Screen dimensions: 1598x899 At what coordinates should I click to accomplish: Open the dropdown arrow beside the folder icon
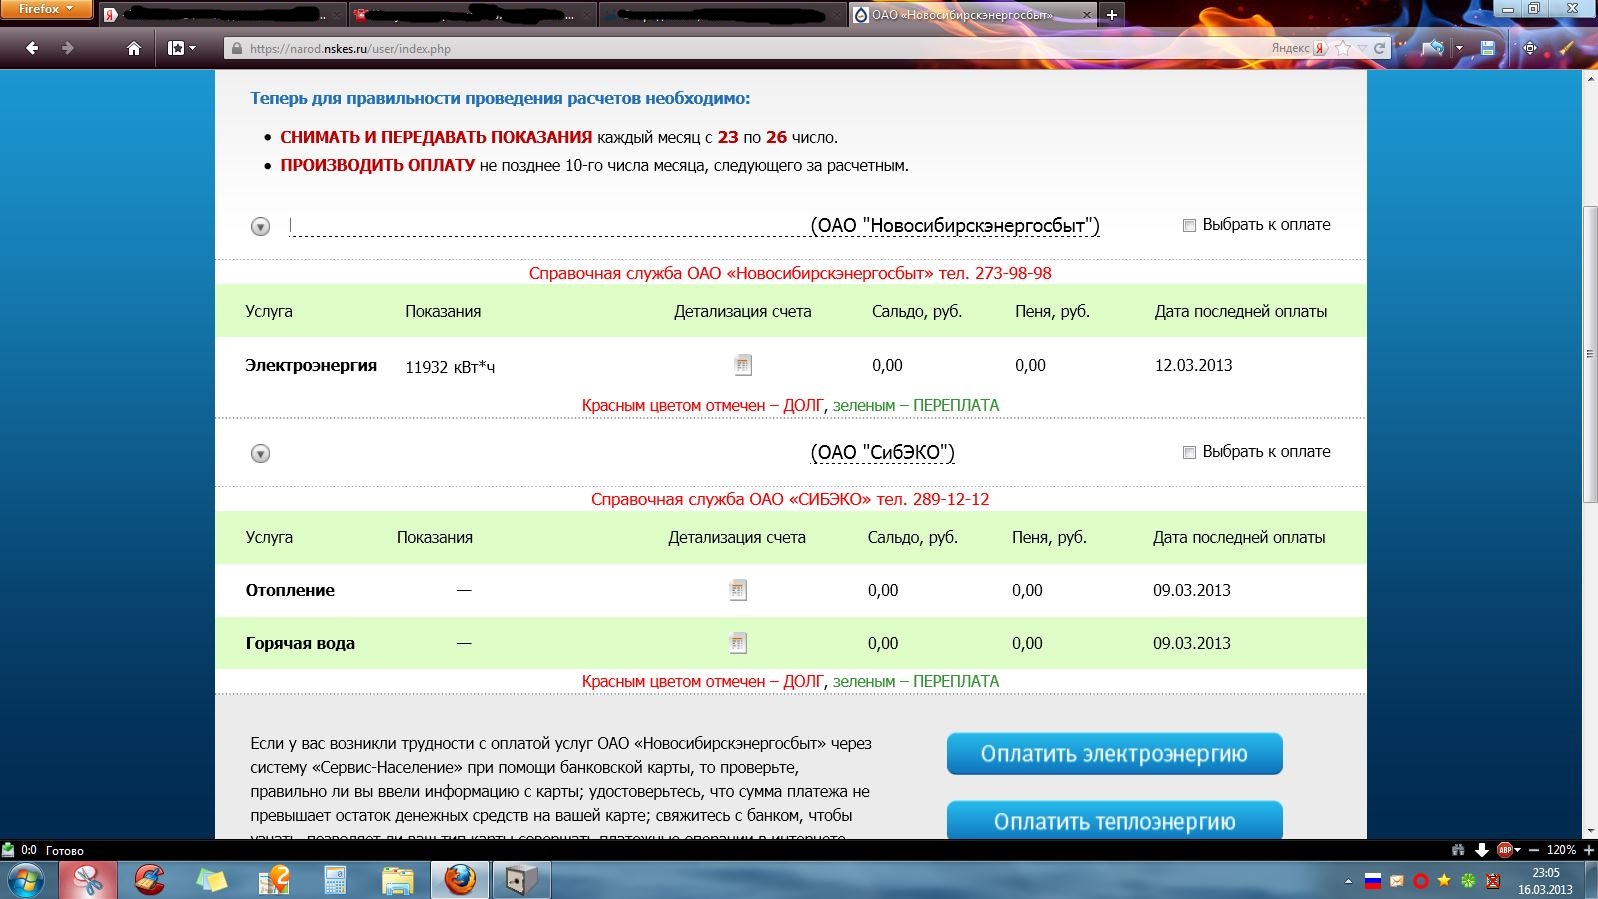[x=1459, y=48]
